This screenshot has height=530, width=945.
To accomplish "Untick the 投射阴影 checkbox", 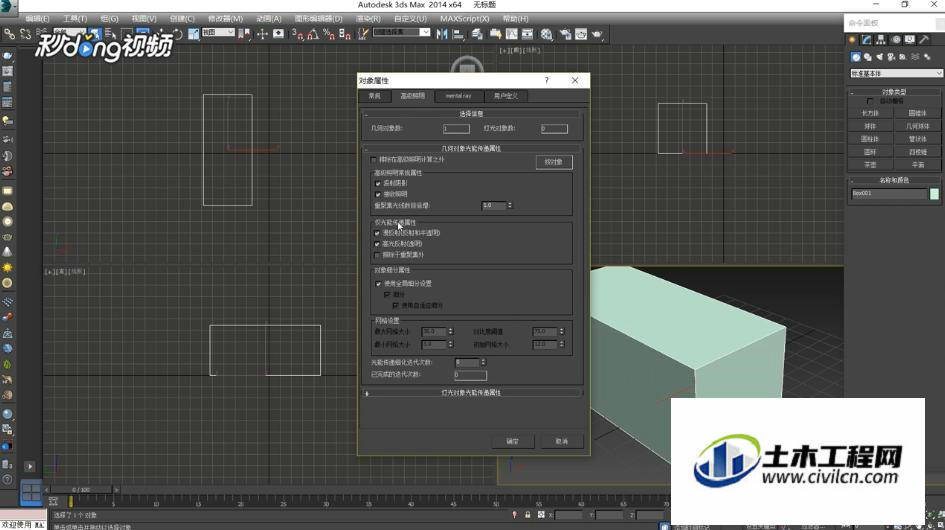I will [x=378, y=183].
